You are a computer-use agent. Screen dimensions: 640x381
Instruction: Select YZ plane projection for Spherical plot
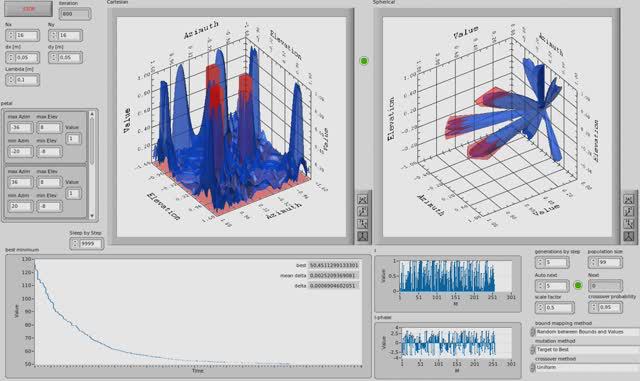tap(629, 224)
